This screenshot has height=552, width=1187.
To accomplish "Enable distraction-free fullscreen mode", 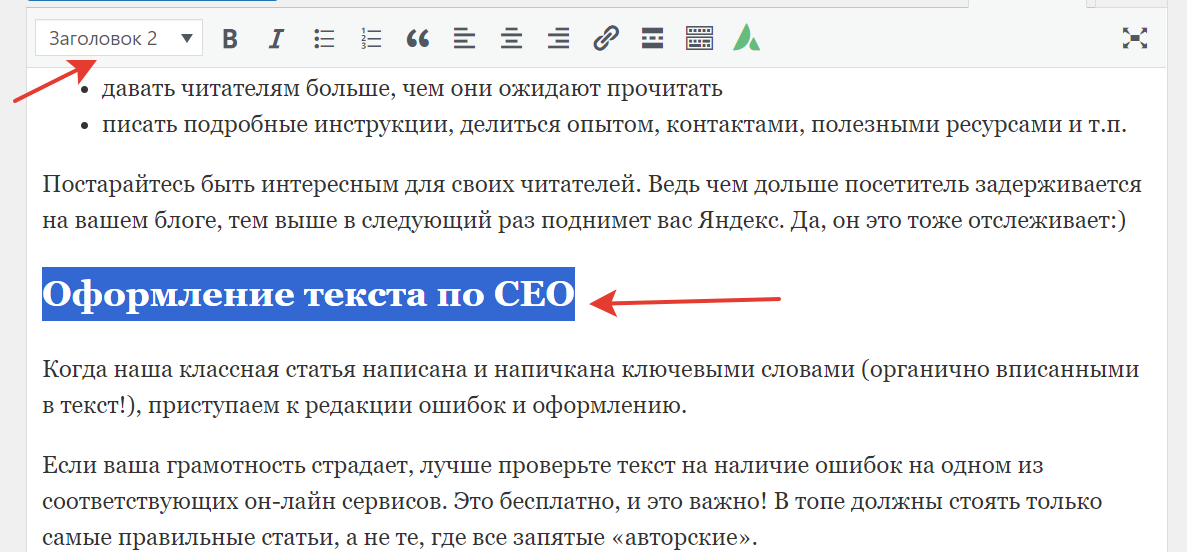I will coord(1135,39).
